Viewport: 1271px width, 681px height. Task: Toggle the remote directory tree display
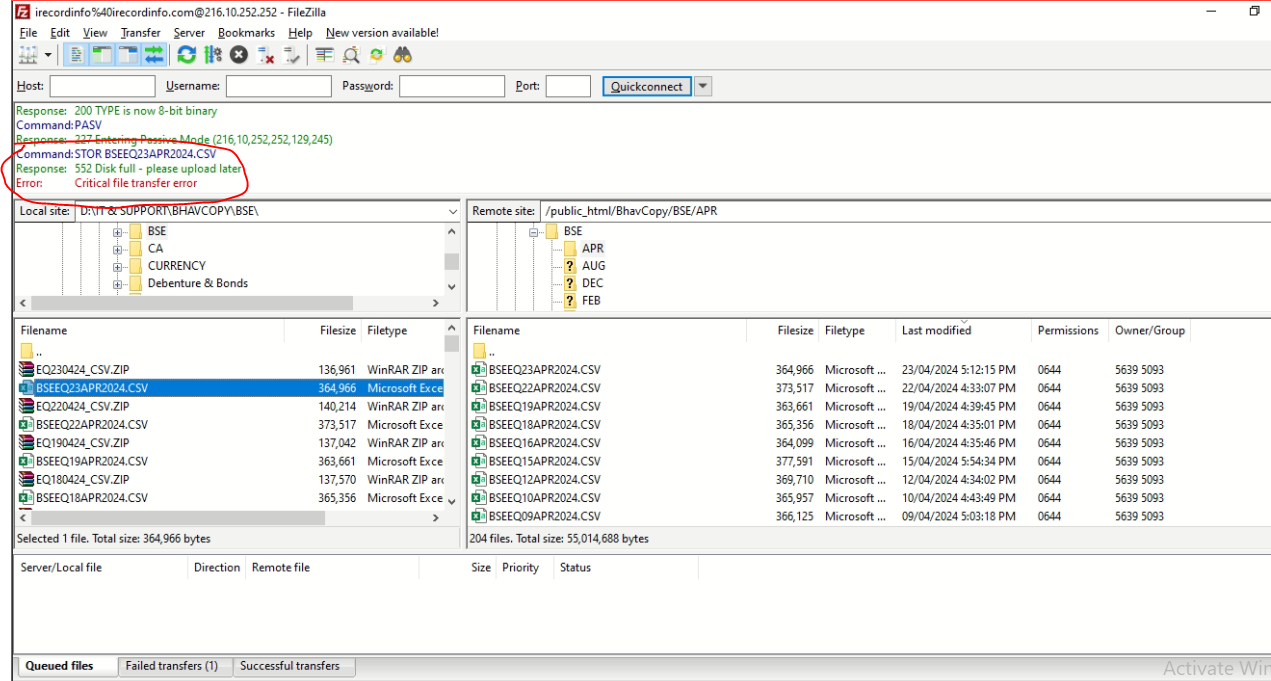point(128,55)
